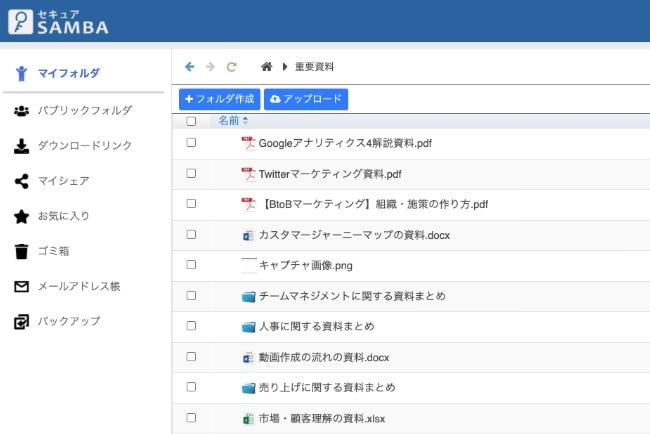Image resolution: width=650 pixels, height=434 pixels.
Task: Click PDF icon of Twitterマーケティング資料.pdf
Action: point(248,174)
